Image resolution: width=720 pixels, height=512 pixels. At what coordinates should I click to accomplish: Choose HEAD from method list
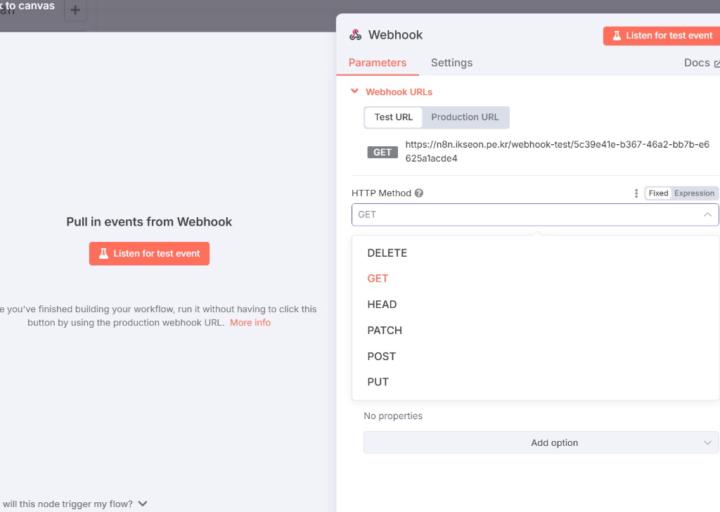[535, 304]
